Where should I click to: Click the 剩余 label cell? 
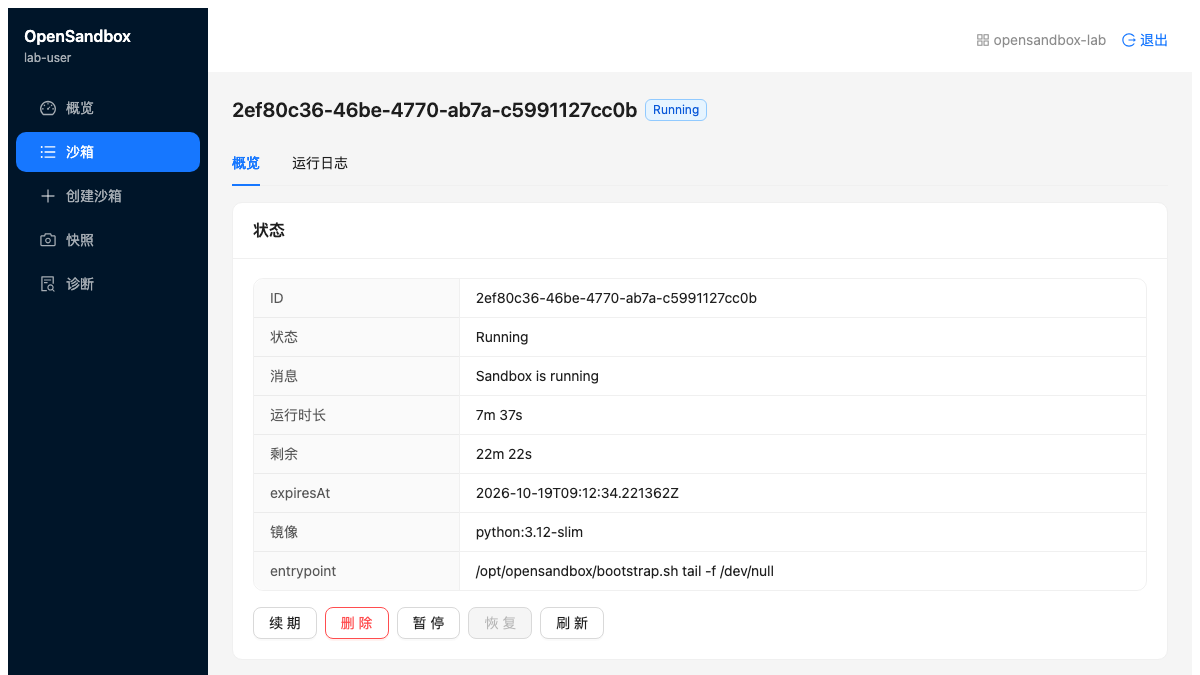point(357,454)
